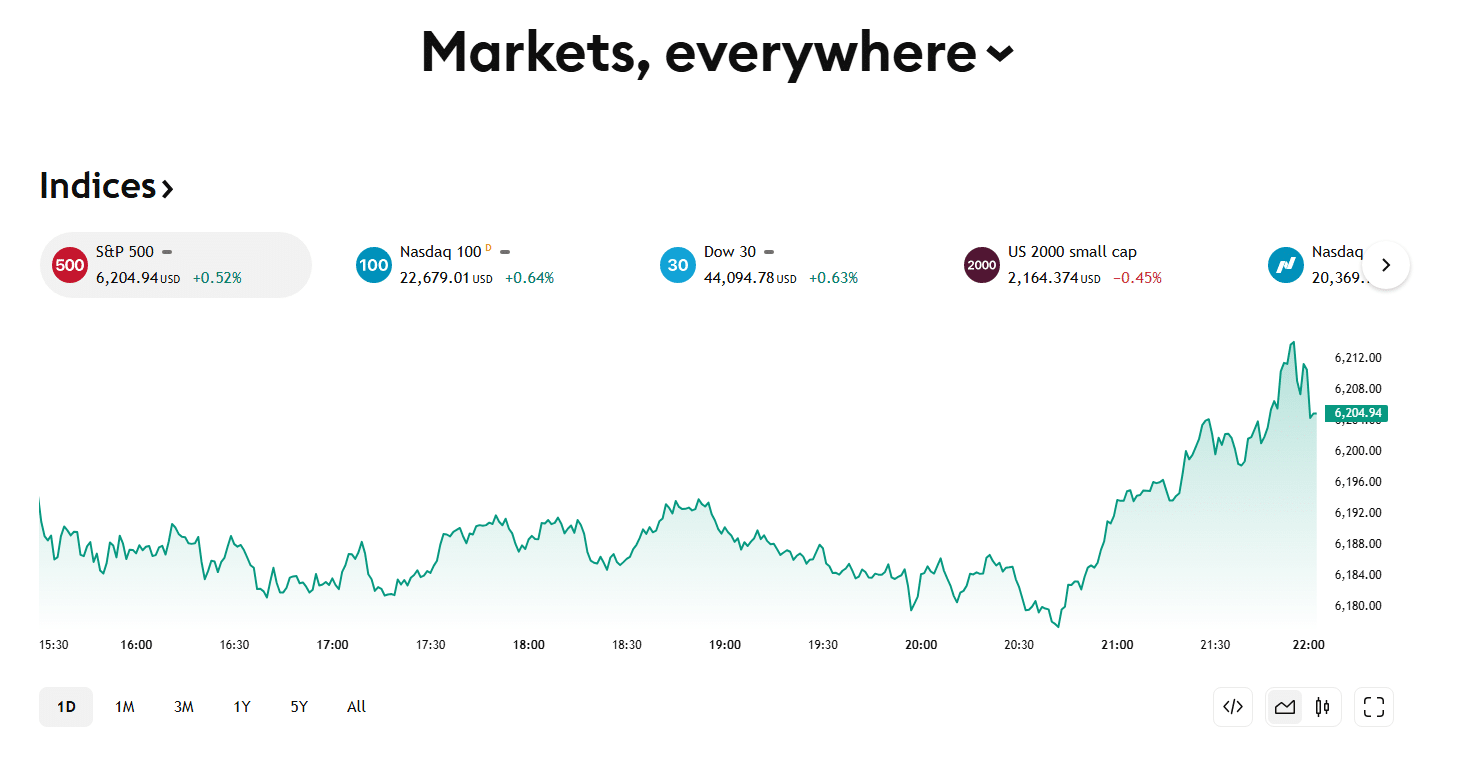Screen dimensions: 1479x761
Task: Click the Dow 30 round logo icon
Action: point(678,265)
